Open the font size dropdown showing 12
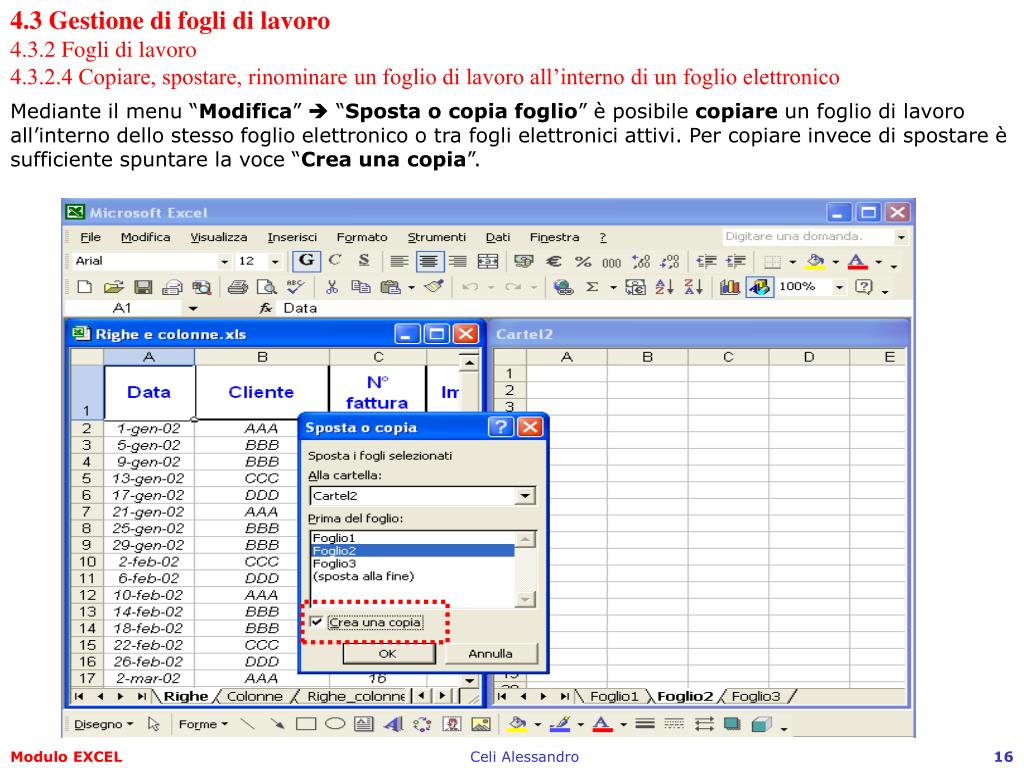1024x768 pixels. point(275,262)
